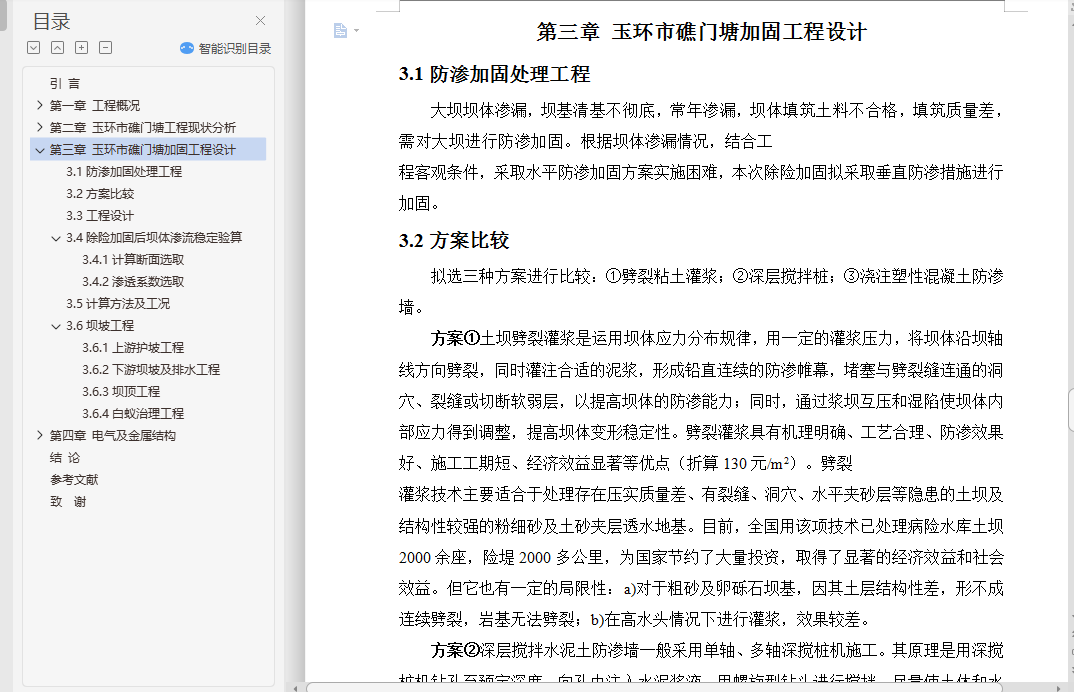Expand 第一章 工程概况 chevron
This screenshot has width=1074, height=692.
(40, 105)
